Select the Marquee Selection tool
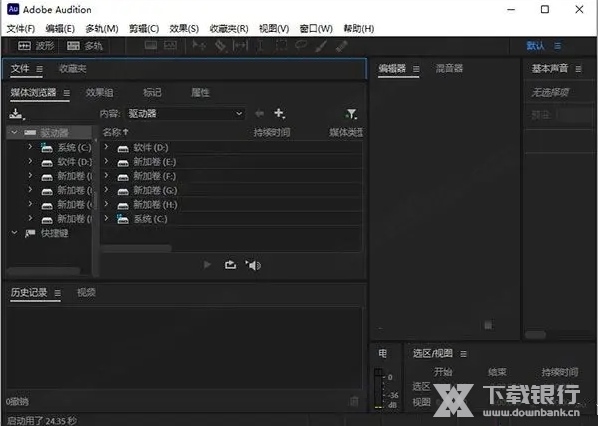 pos(281,46)
